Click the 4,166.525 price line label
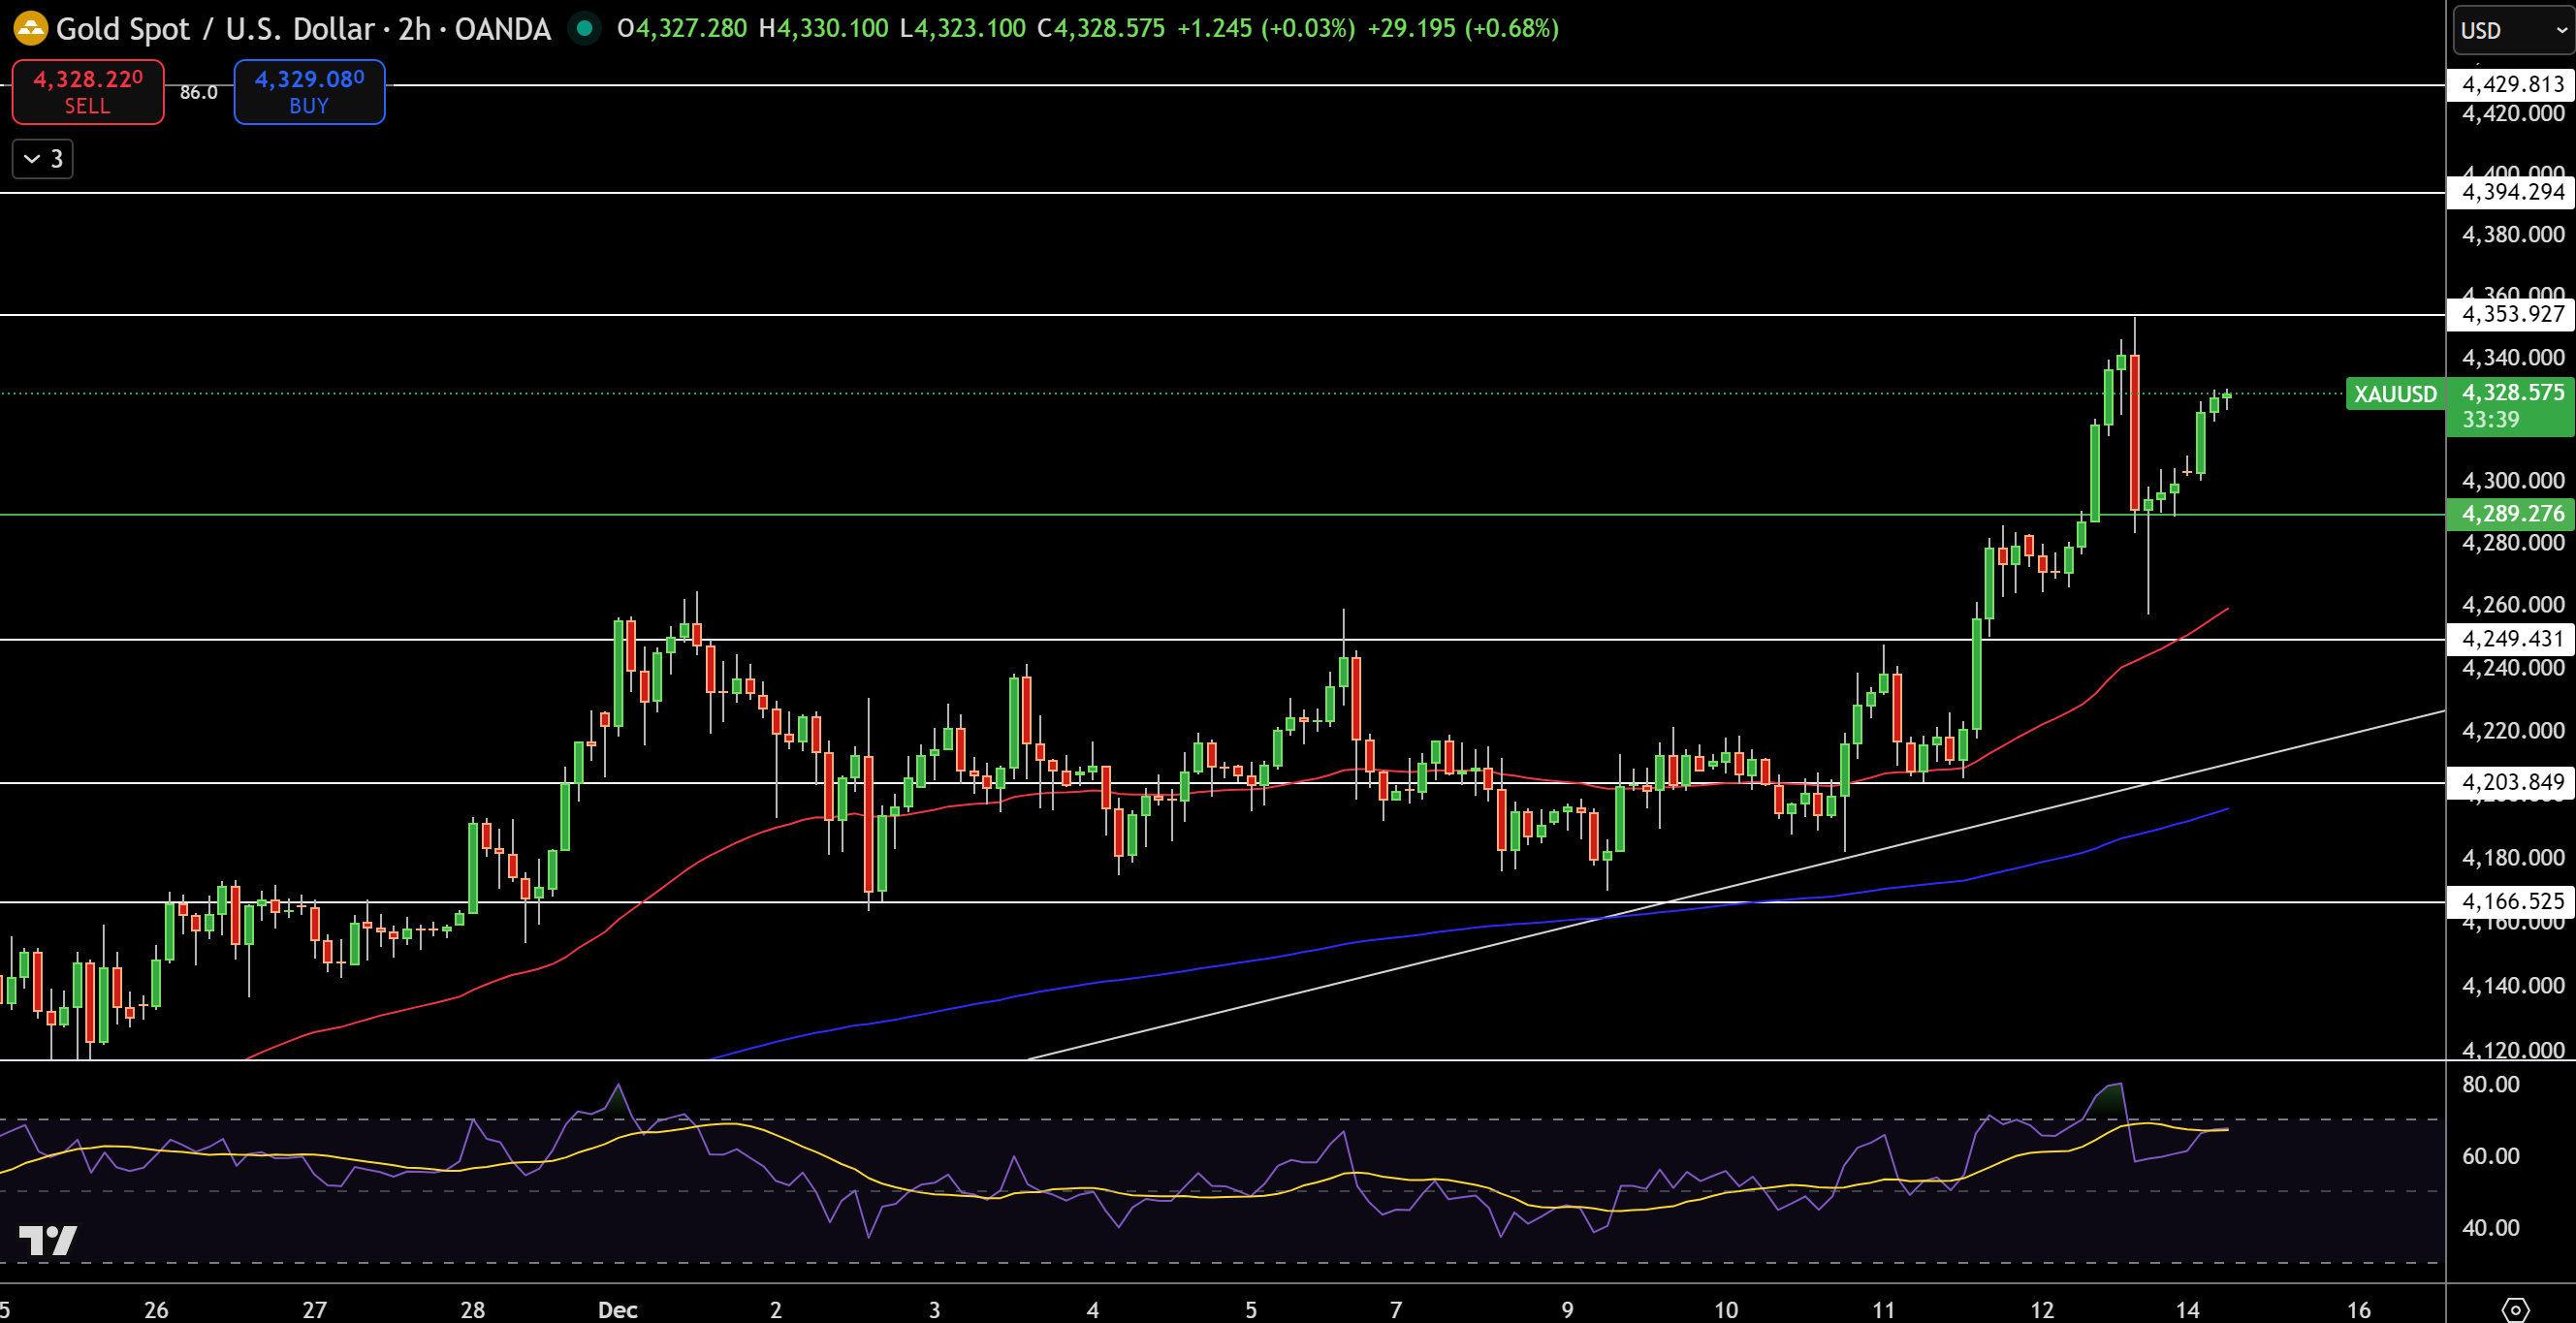2576x1323 pixels. pyautogui.click(x=2510, y=901)
